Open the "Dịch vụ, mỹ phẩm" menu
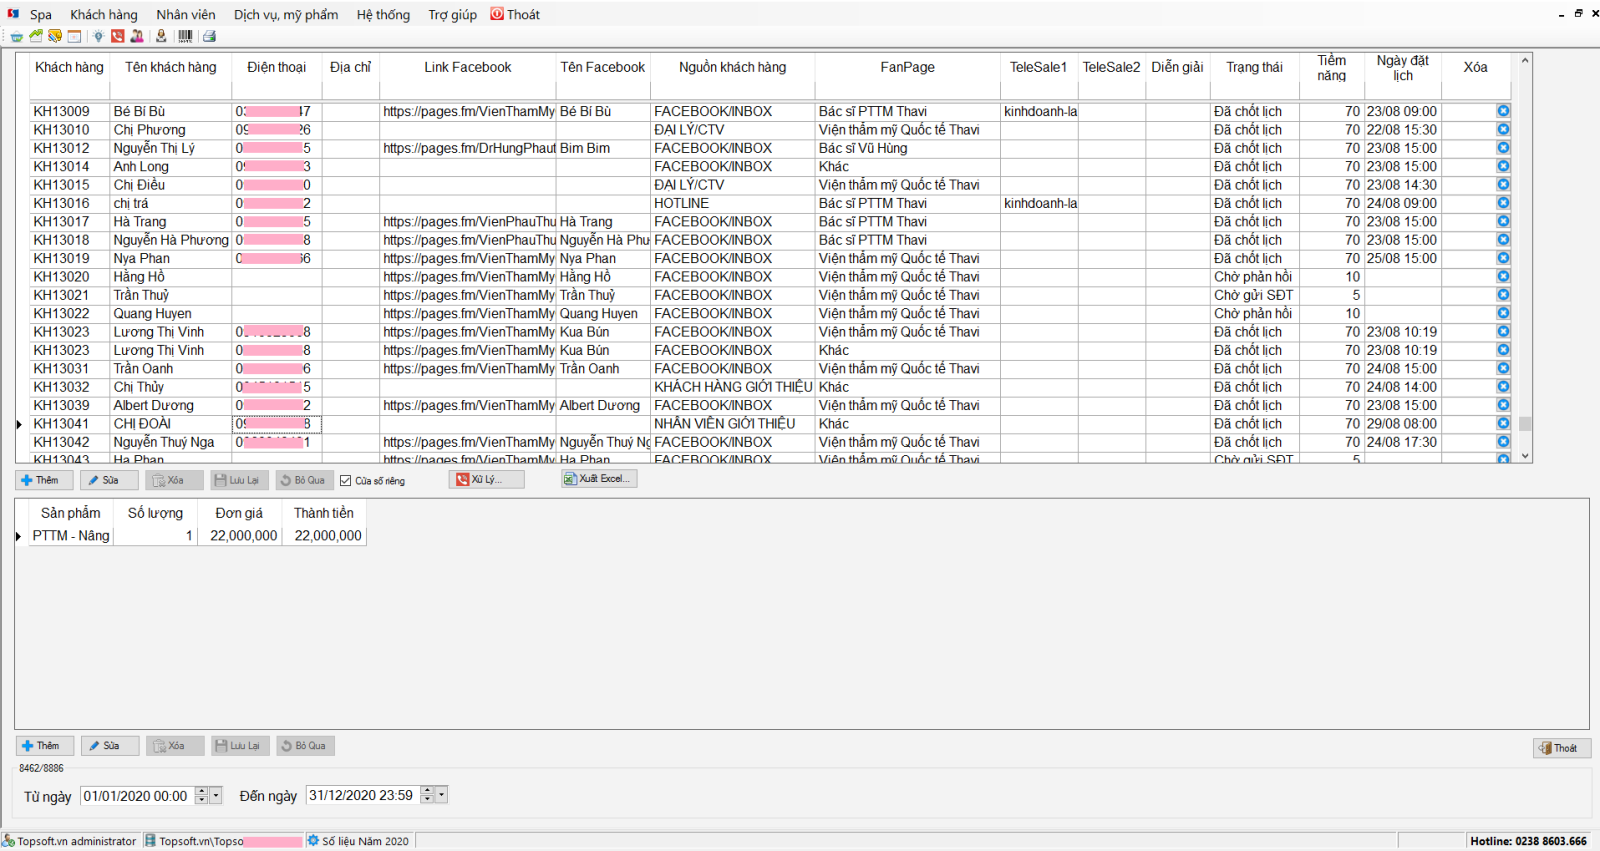The image size is (1600, 851). pos(286,15)
